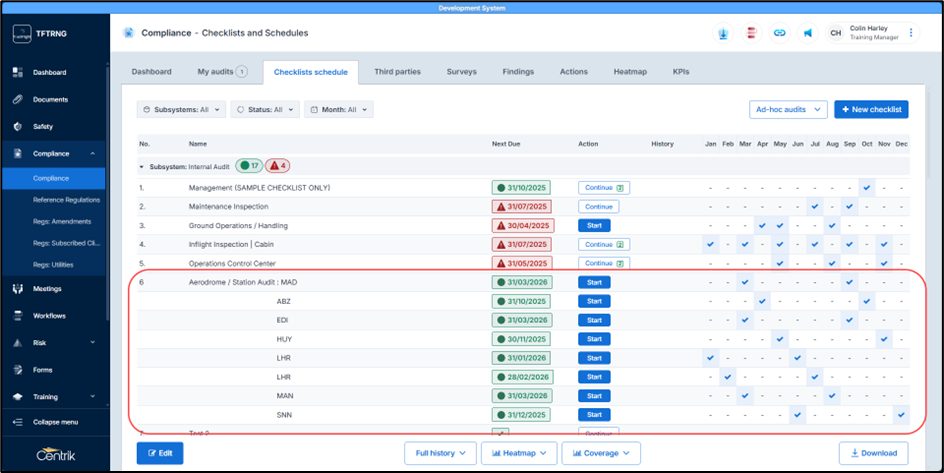
Task: Click the download tray icon in header
Action: [x=722, y=33]
